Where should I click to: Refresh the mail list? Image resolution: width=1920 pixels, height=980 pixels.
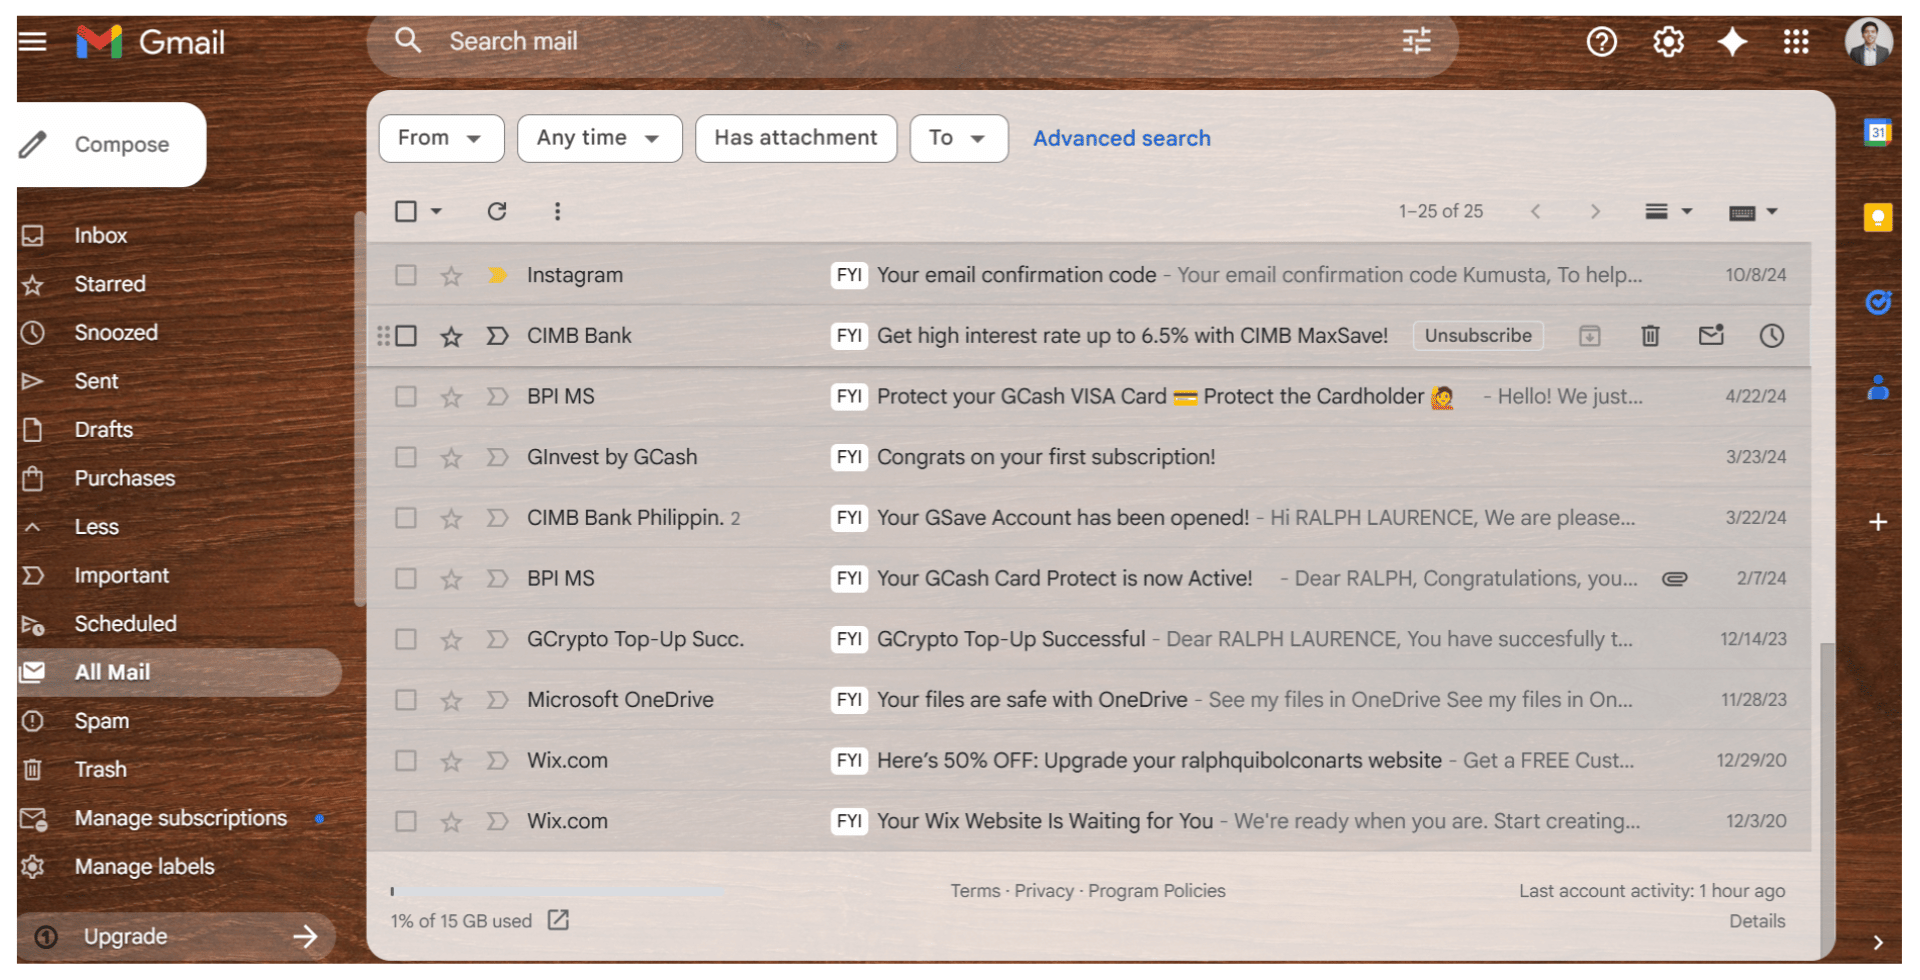click(497, 211)
